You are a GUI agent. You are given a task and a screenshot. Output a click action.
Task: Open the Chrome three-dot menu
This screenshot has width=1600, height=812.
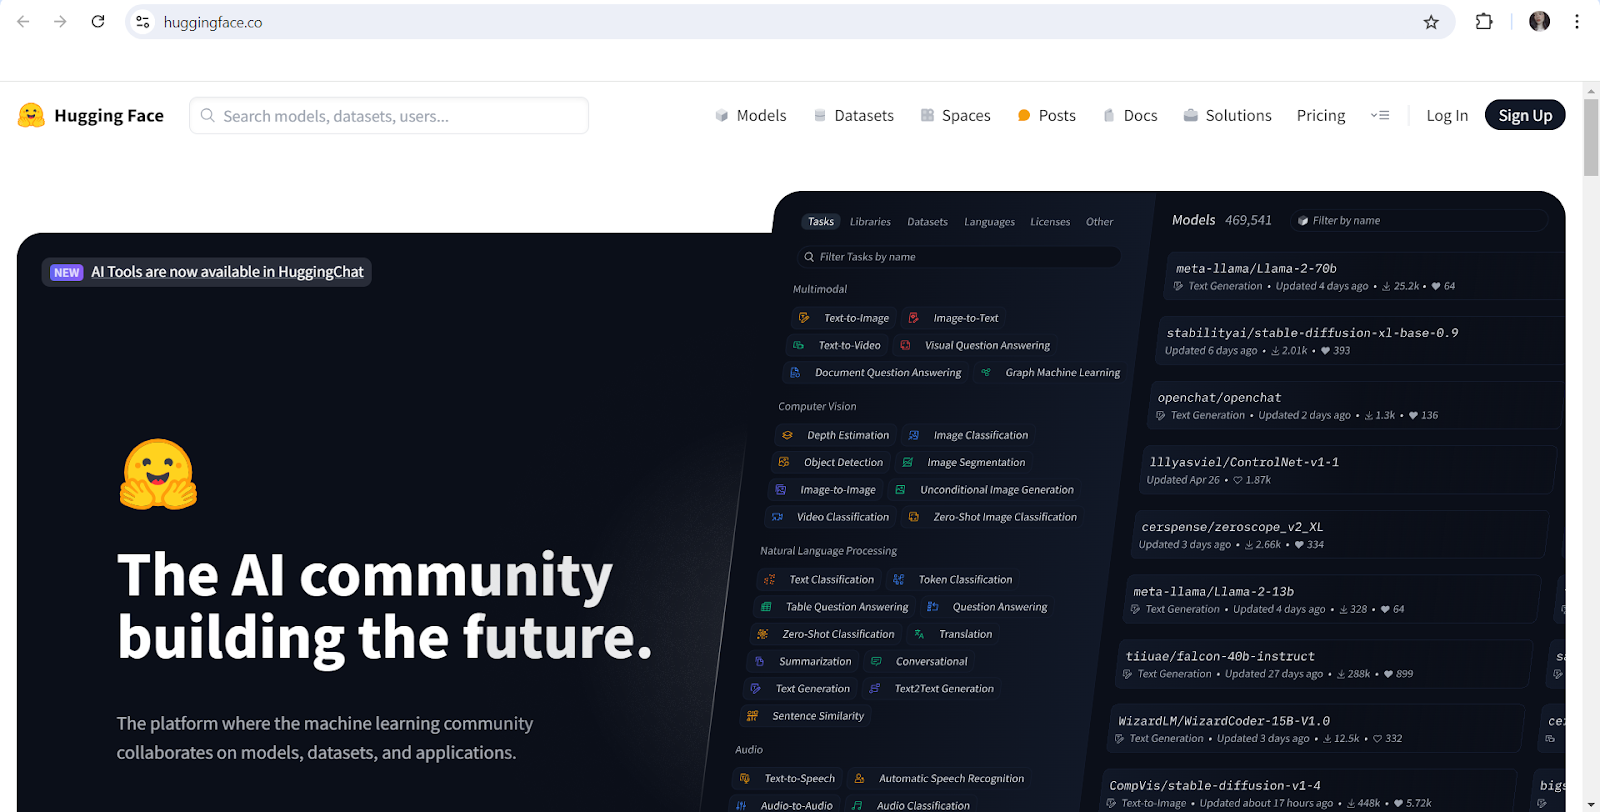pos(1577,21)
